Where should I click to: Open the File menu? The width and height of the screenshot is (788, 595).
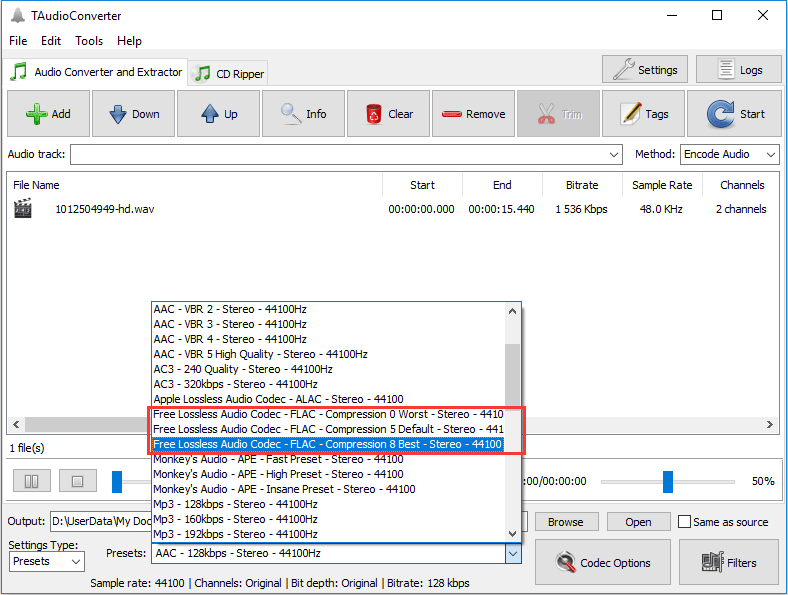18,41
